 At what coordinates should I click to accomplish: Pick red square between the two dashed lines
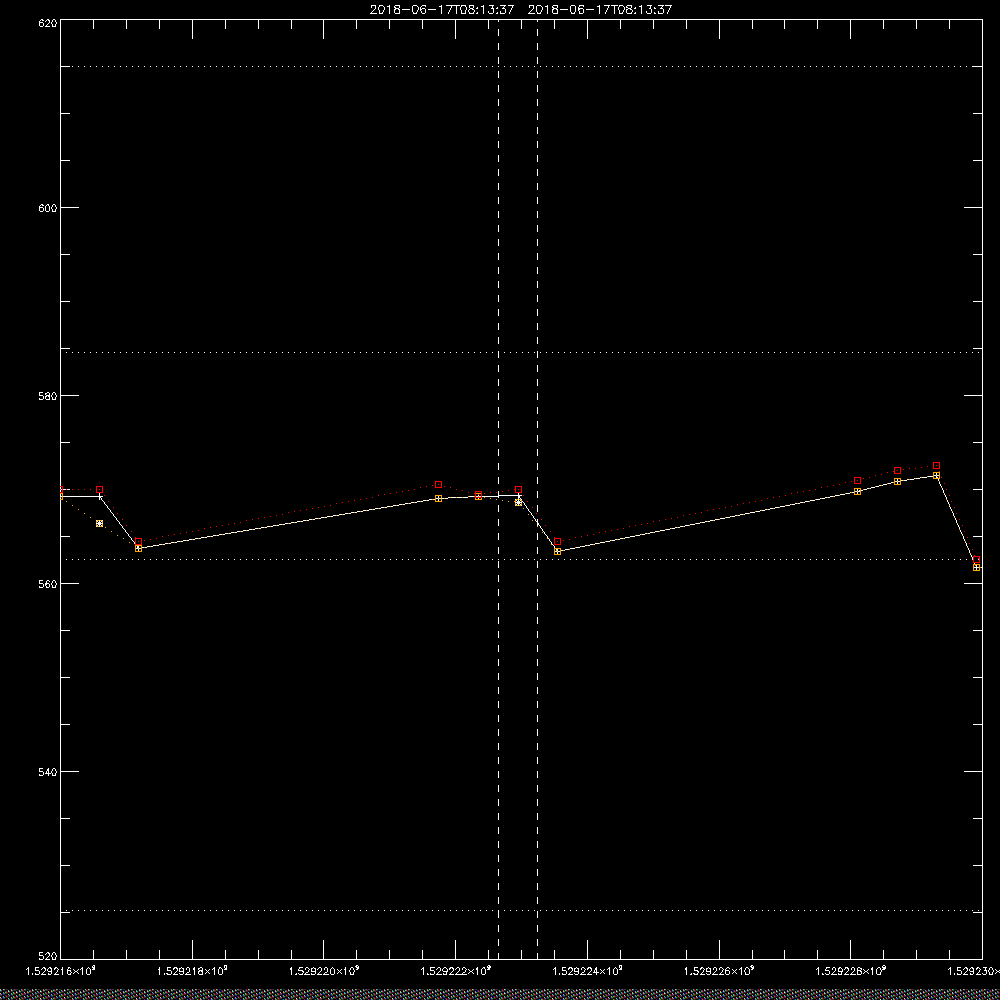518,490
